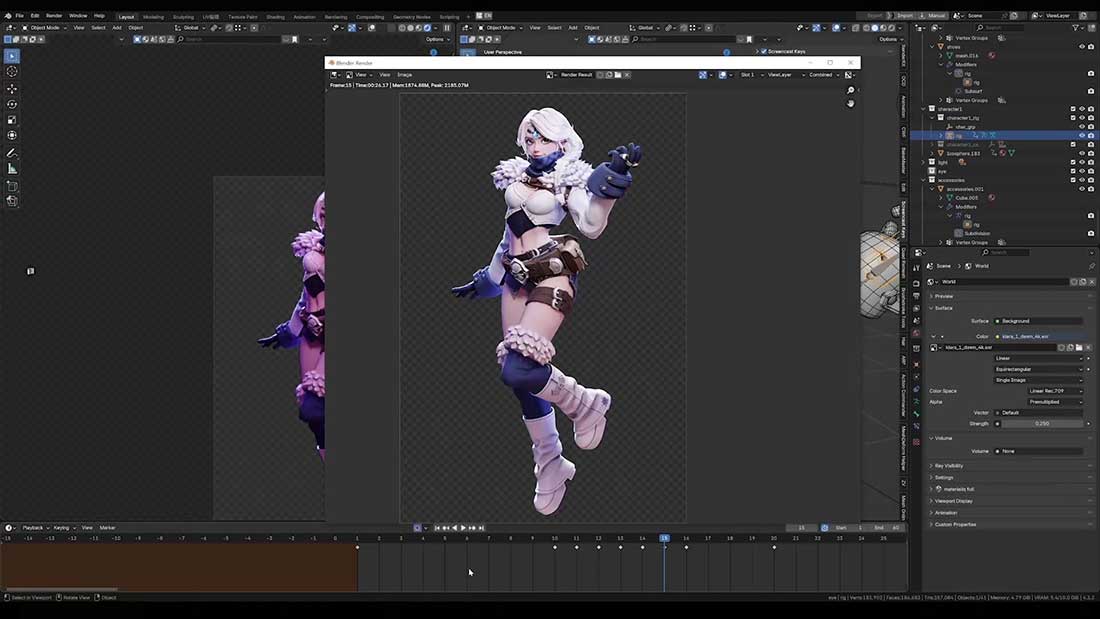Open Global transform orientation dropdown
The width and height of the screenshot is (1100, 619).
[x=190, y=28]
